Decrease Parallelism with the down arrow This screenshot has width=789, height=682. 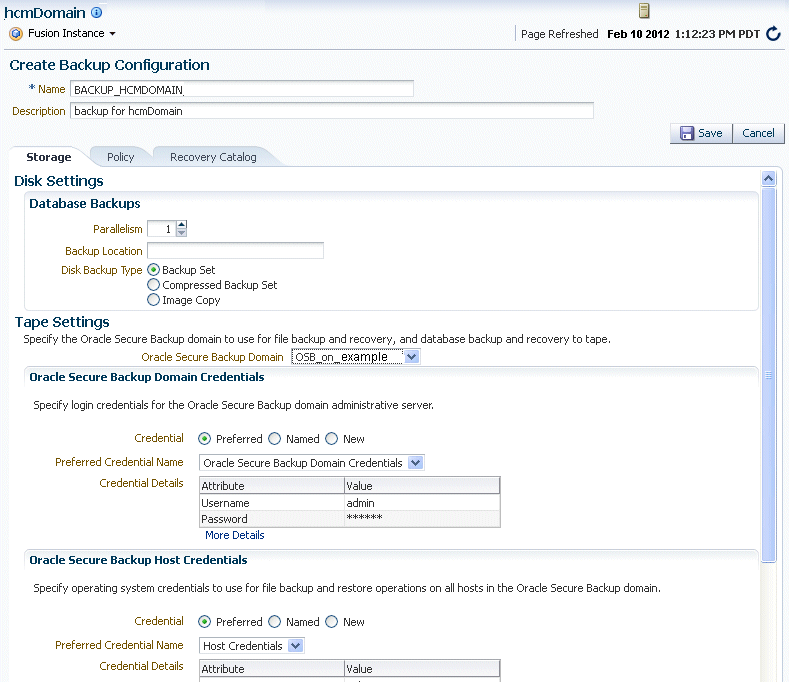pyautogui.click(x=182, y=233)
